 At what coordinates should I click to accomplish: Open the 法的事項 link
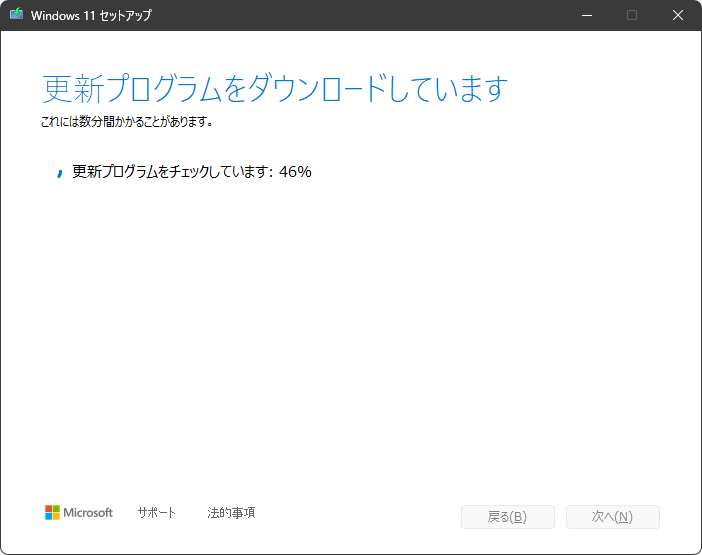[x=231, y=512]
